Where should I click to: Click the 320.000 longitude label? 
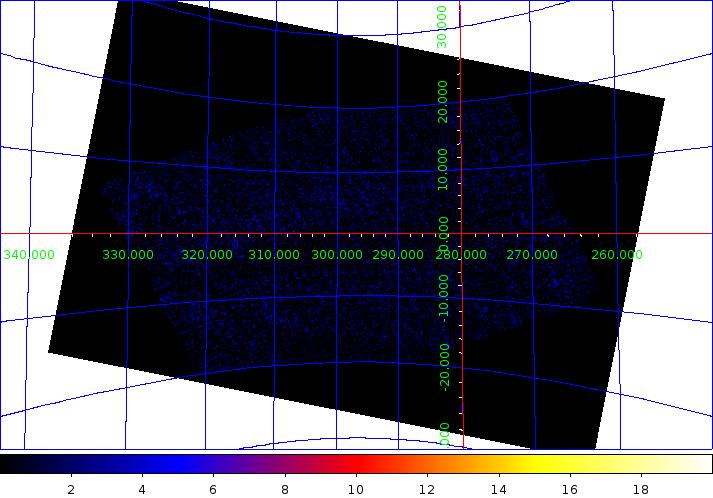207,255
